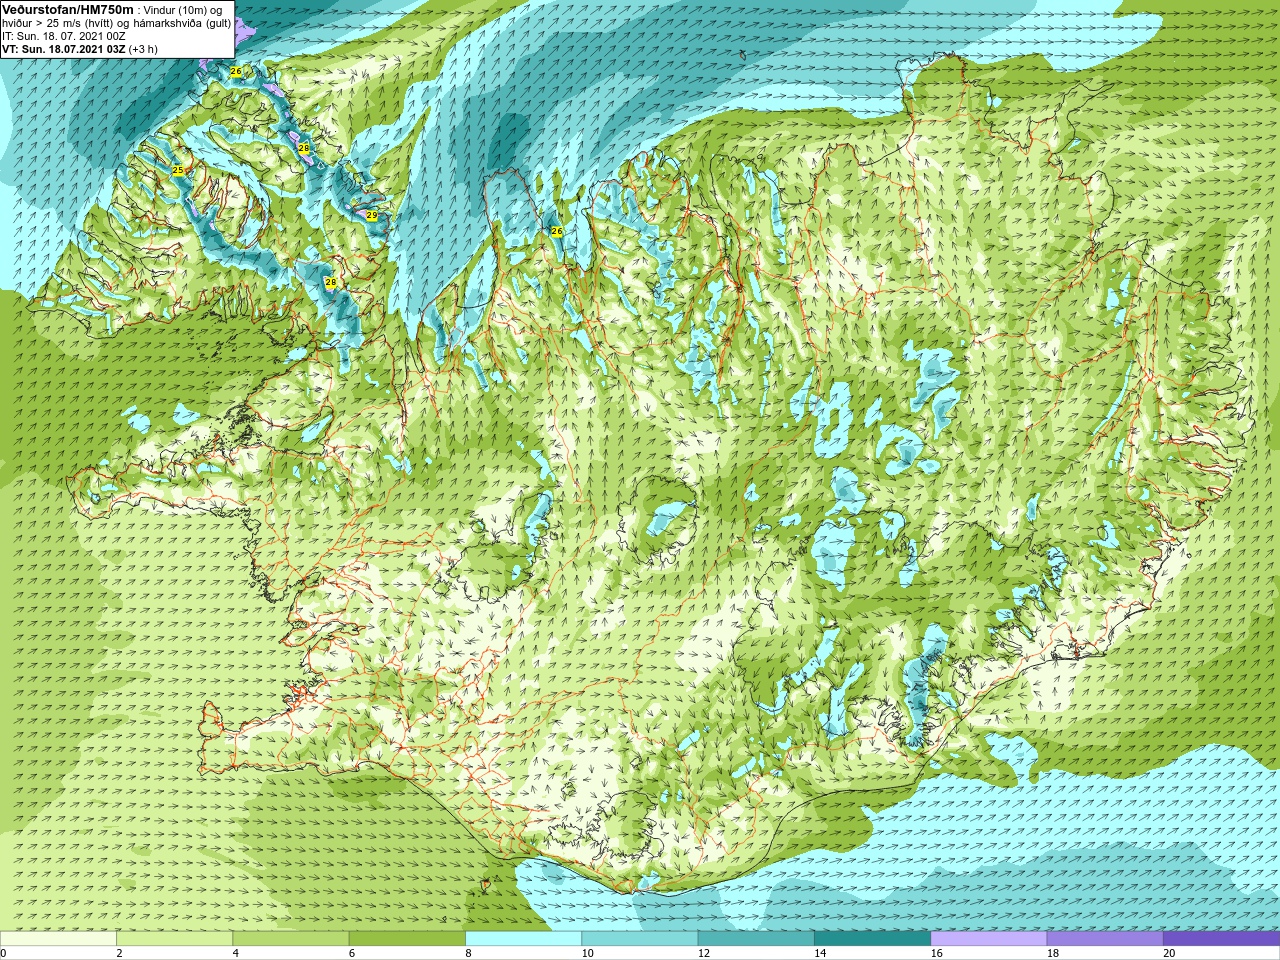Click the yellow gust label 29
This screenshot has height=960, width=1280.
coord(372,215)
